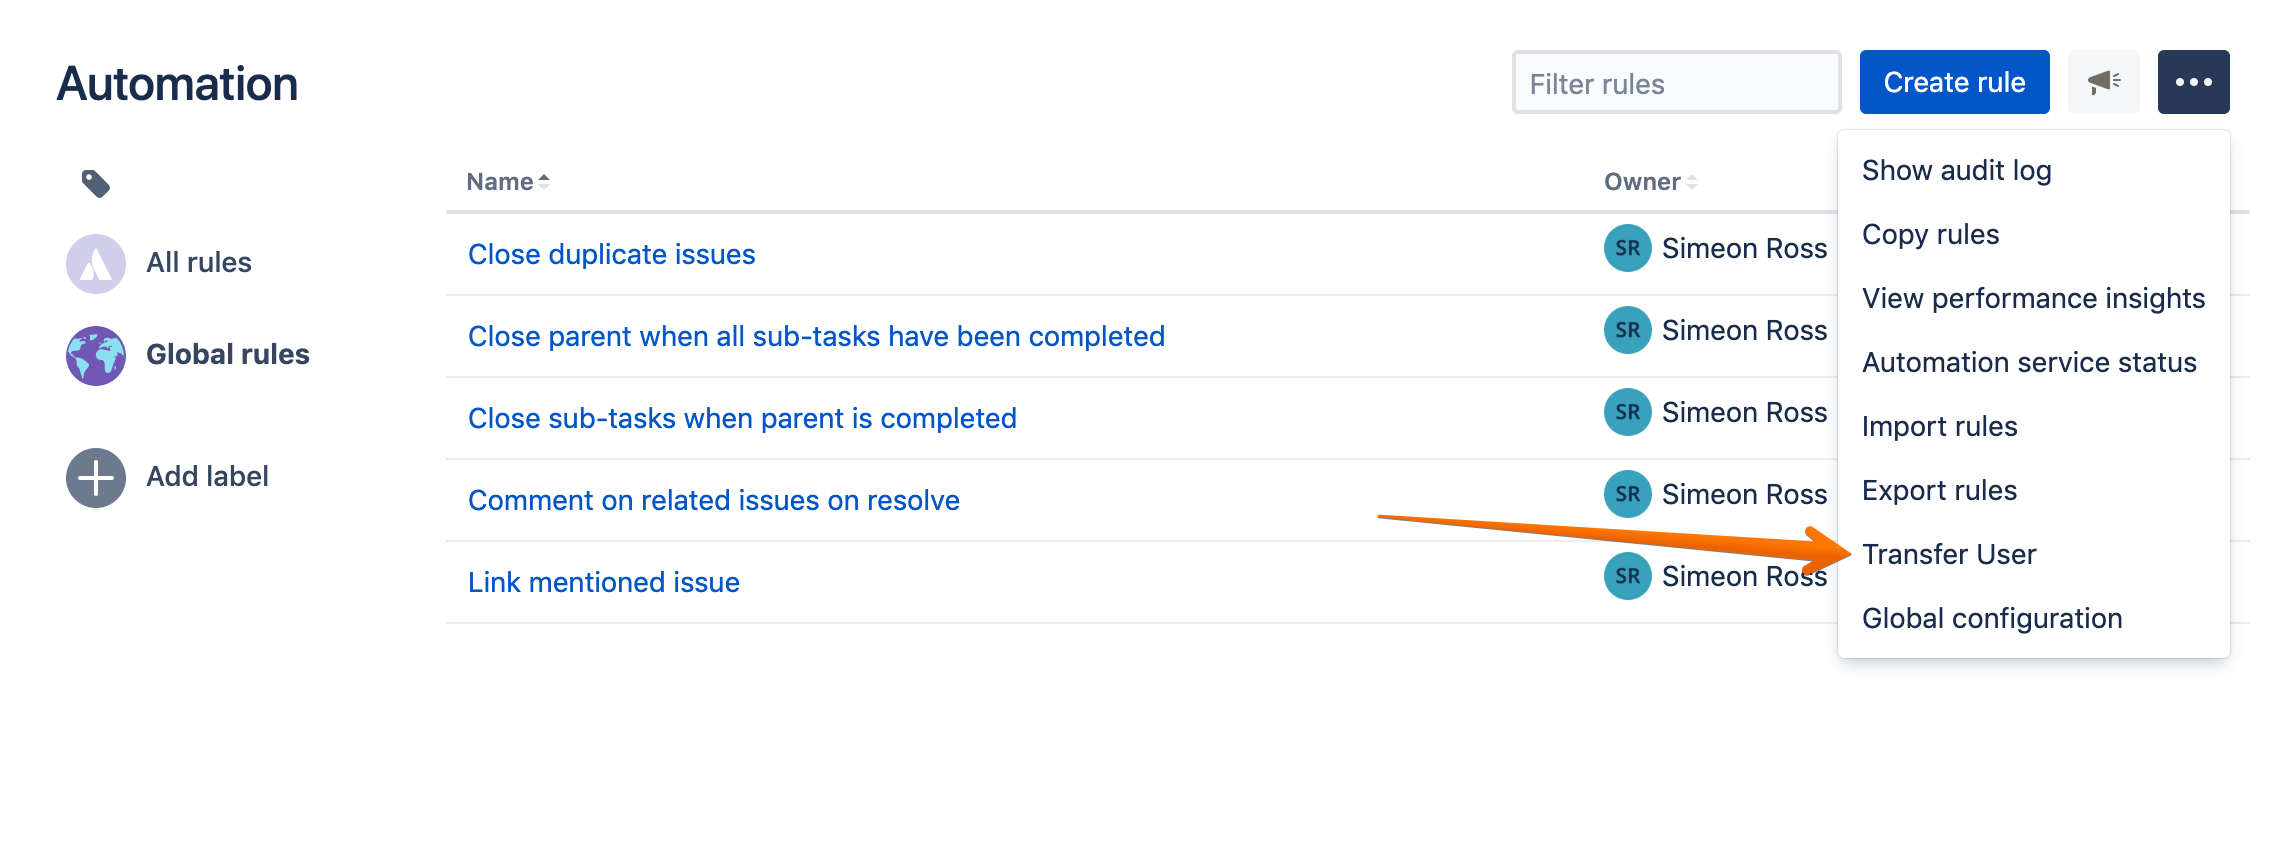Click the megaphone announcement icon
This screenshot has height=856, width=2284.
pyautogui.click(x=2103, y=82)
